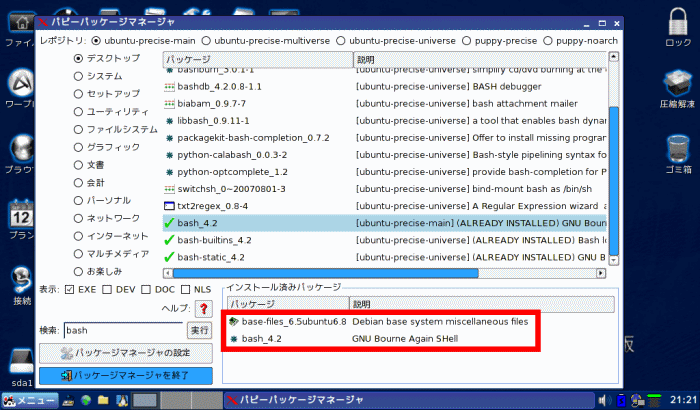Click the network tray icon
The height and width of the screenshot is (410, 700).
click(x=638, y=400)
